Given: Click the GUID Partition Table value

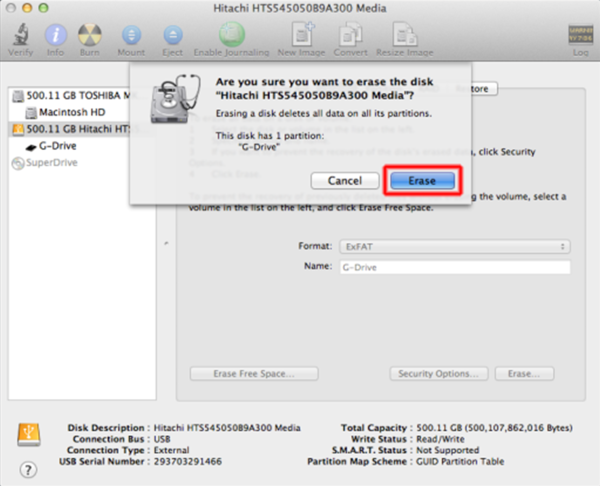Looking at the screenshot, I should [460, 462].
